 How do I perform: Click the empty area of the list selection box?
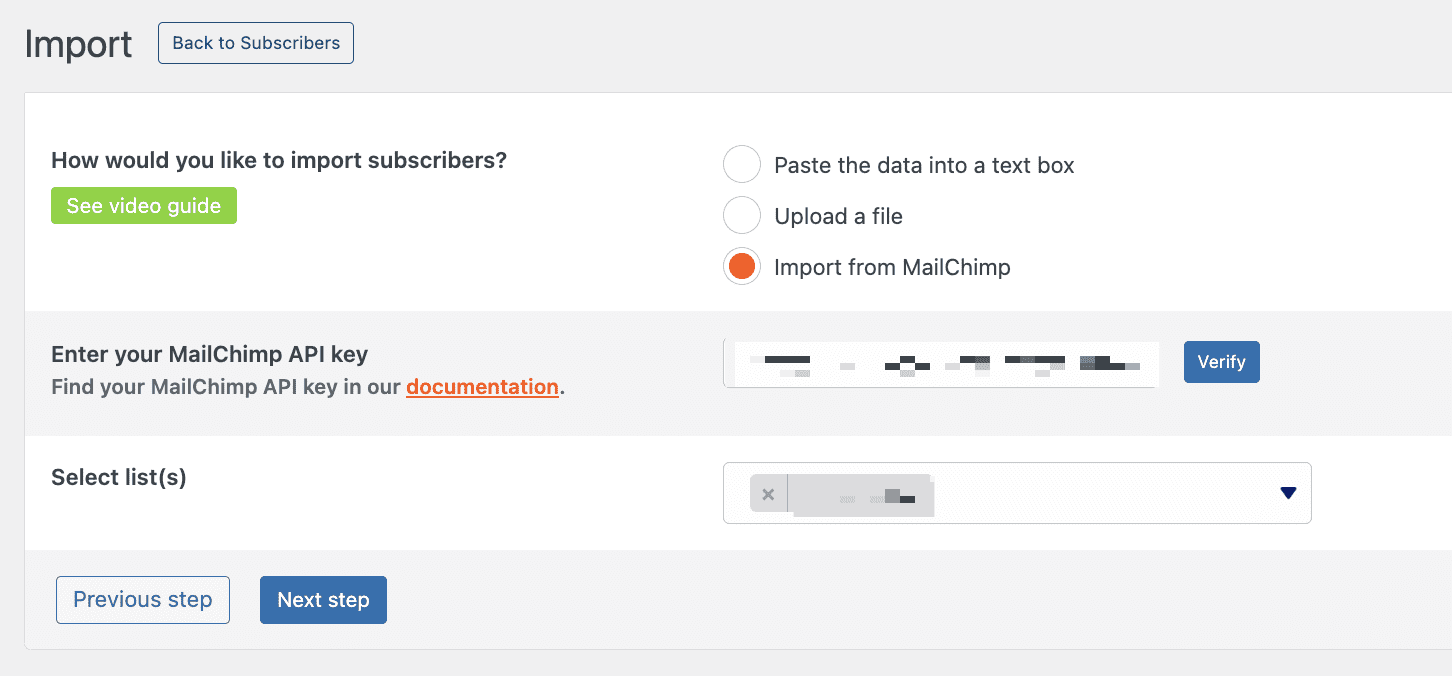point(1100,493)
